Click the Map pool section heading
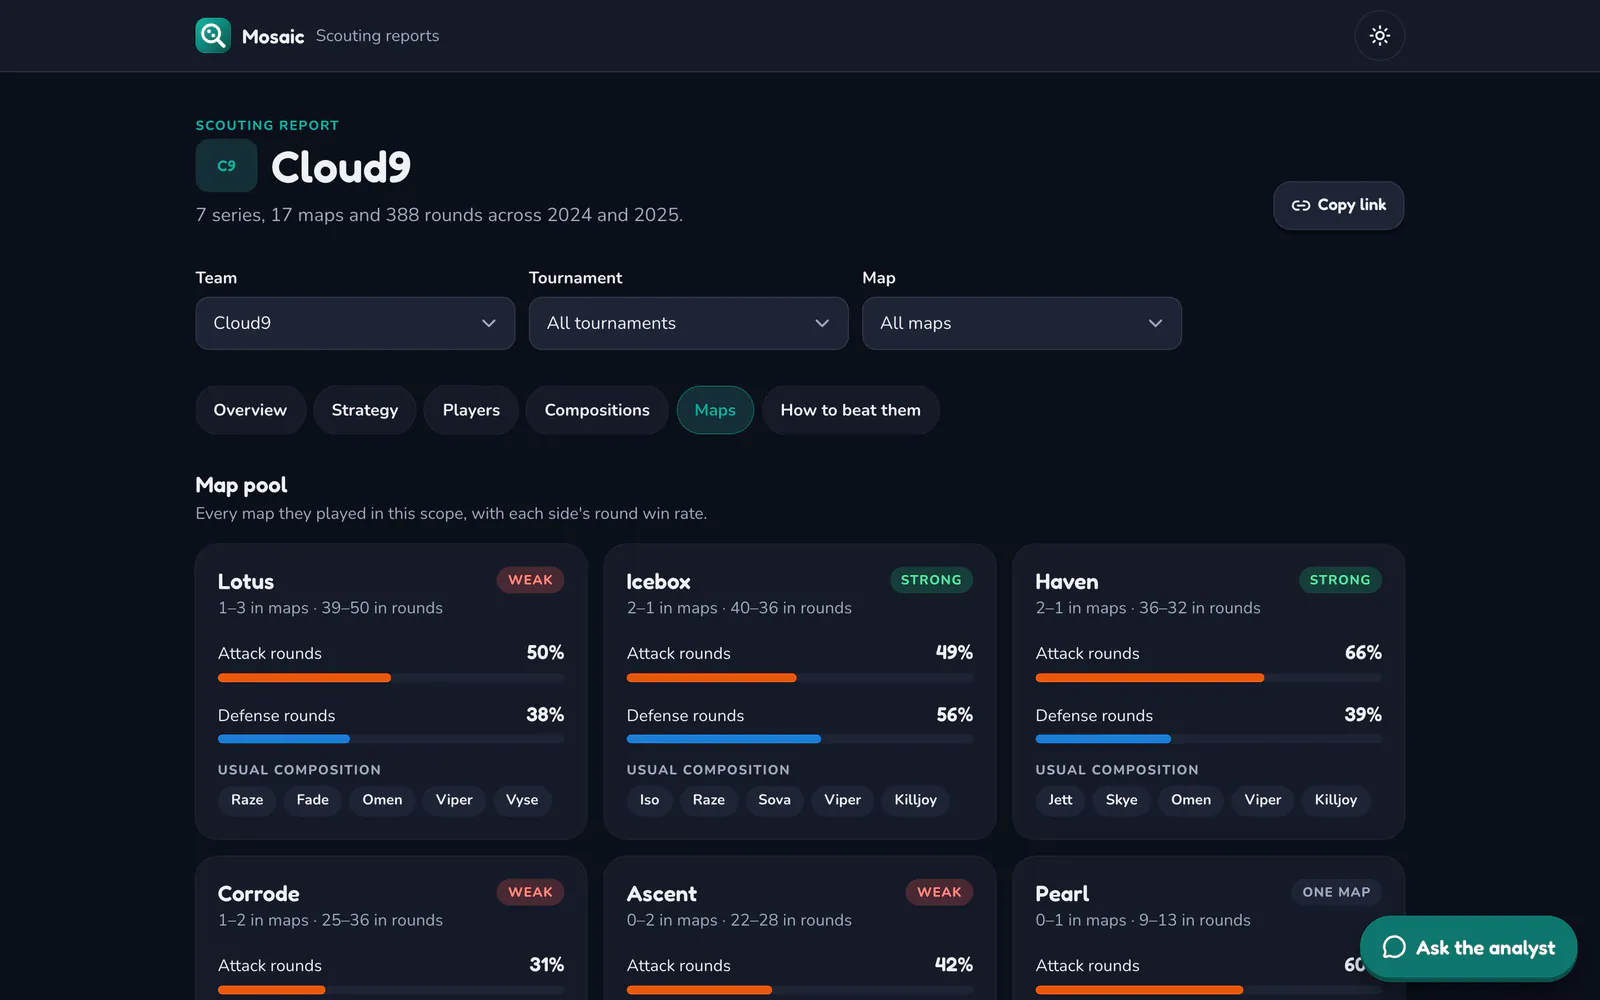1600x1000 pixels. coord(241,486)
